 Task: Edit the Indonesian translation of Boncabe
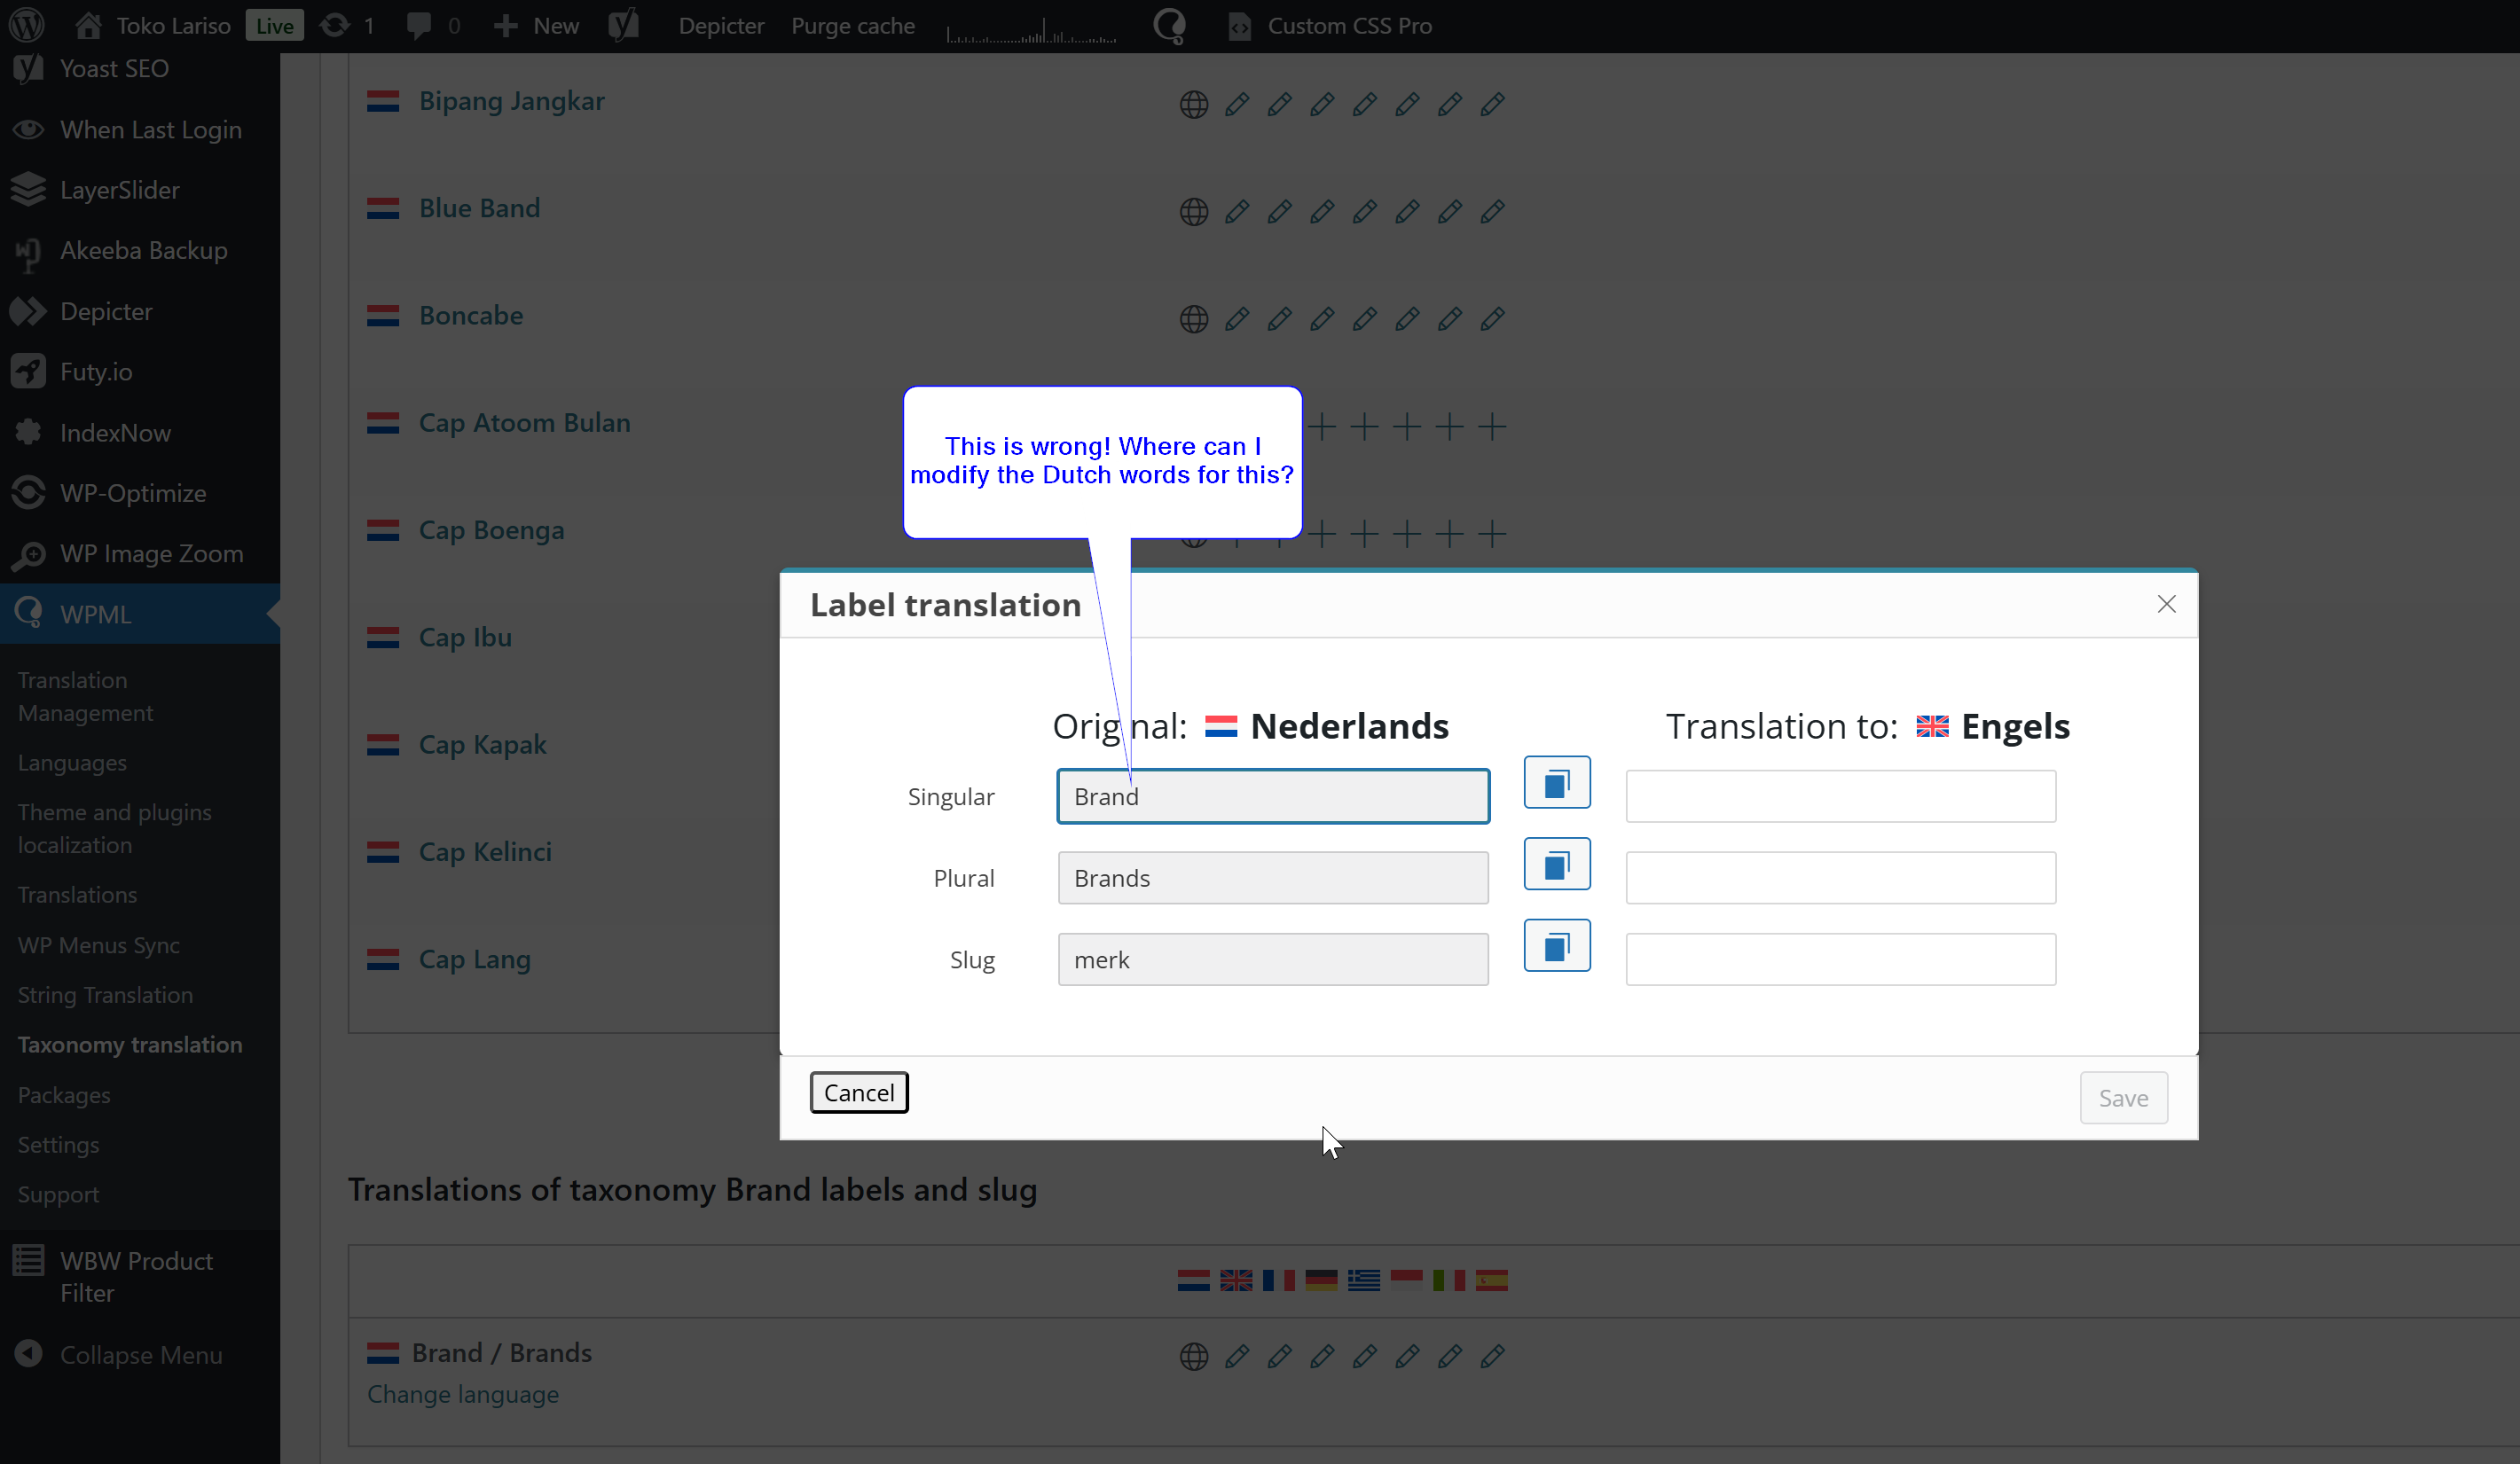1407,319
